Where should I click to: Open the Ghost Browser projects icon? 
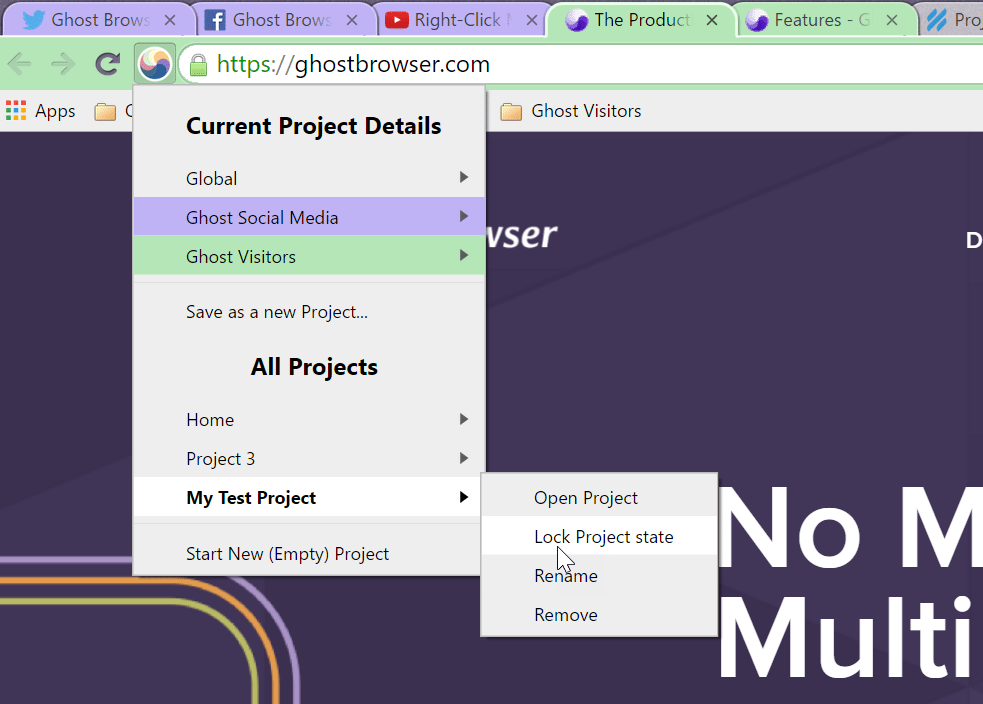tap(155, 63)
